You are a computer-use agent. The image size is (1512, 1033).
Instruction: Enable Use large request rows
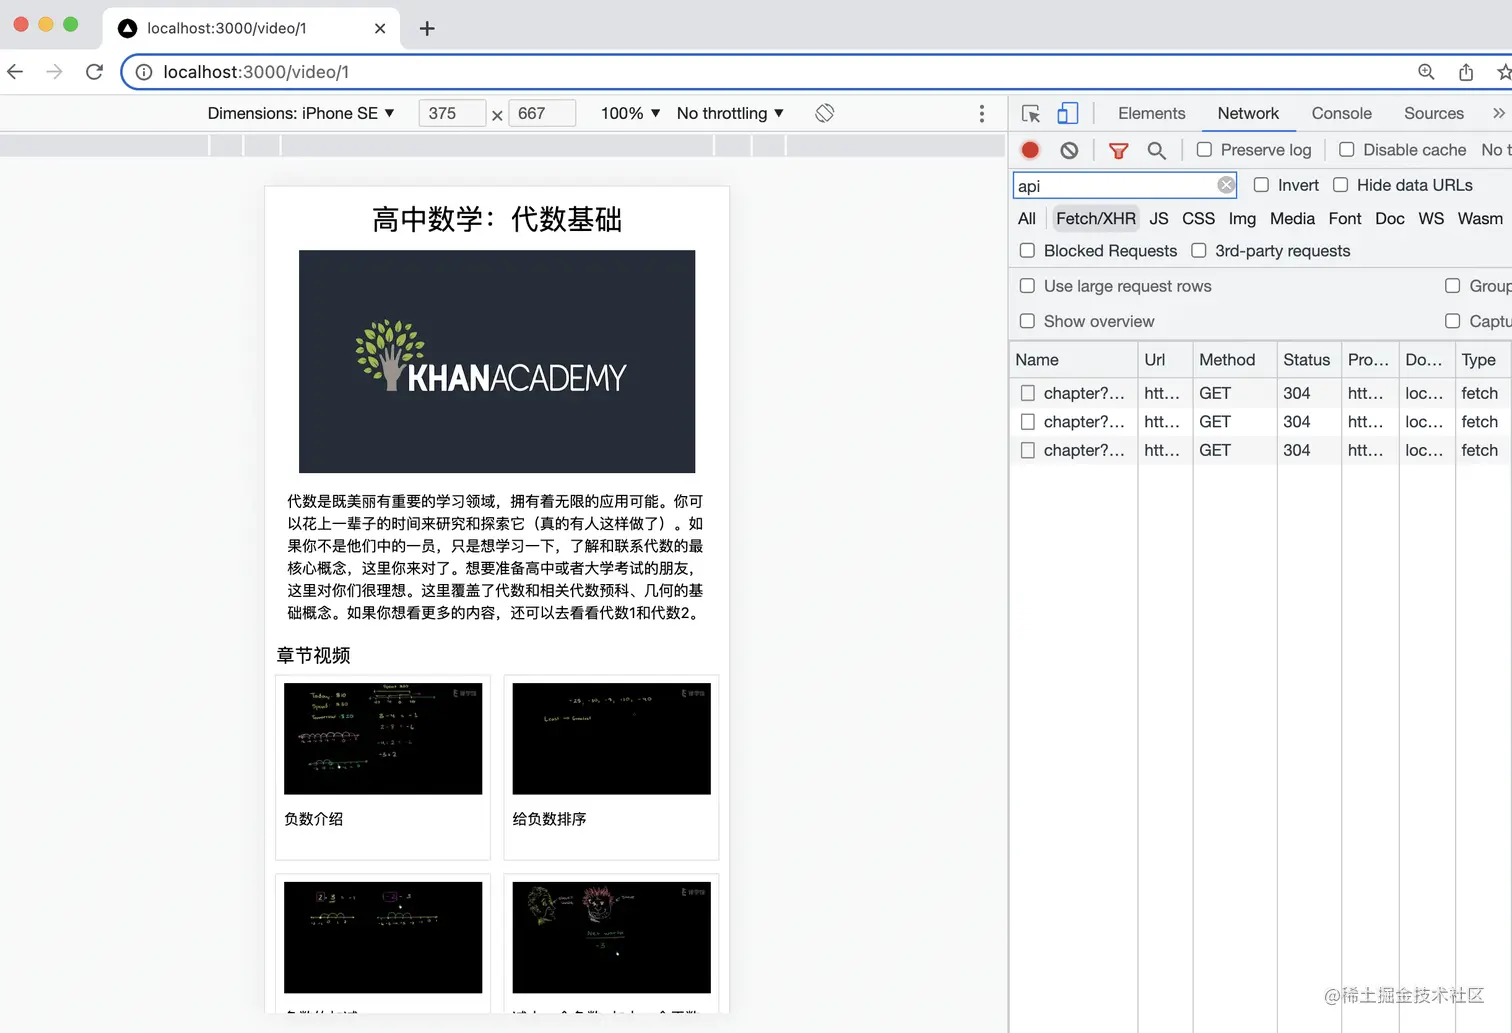[x=1027, y=285]
